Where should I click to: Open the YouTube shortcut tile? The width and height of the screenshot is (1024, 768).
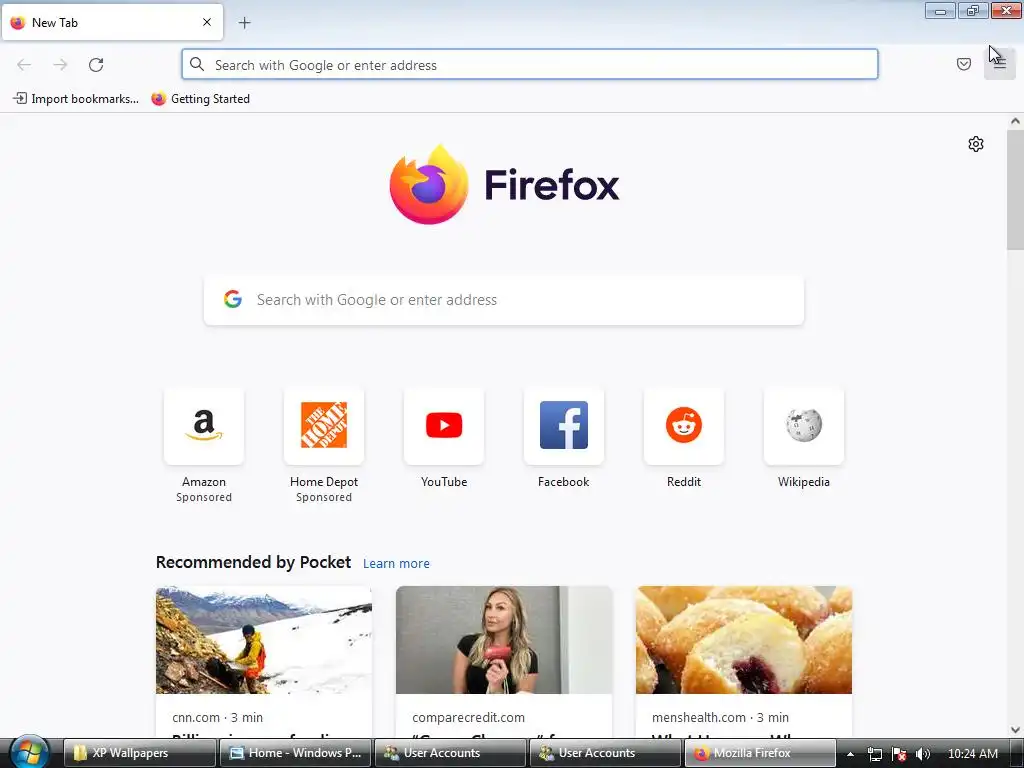point(444,425)
